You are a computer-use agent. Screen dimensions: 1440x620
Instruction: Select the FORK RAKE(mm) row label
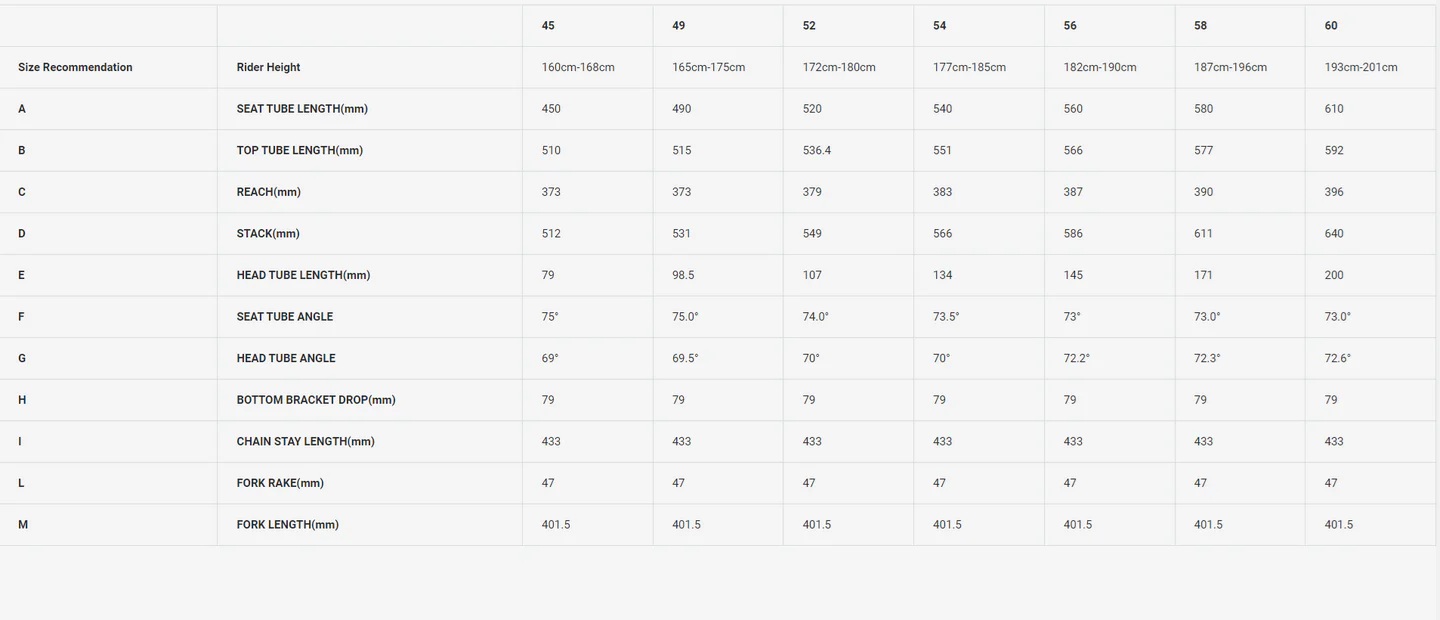(x=280, y=483)
